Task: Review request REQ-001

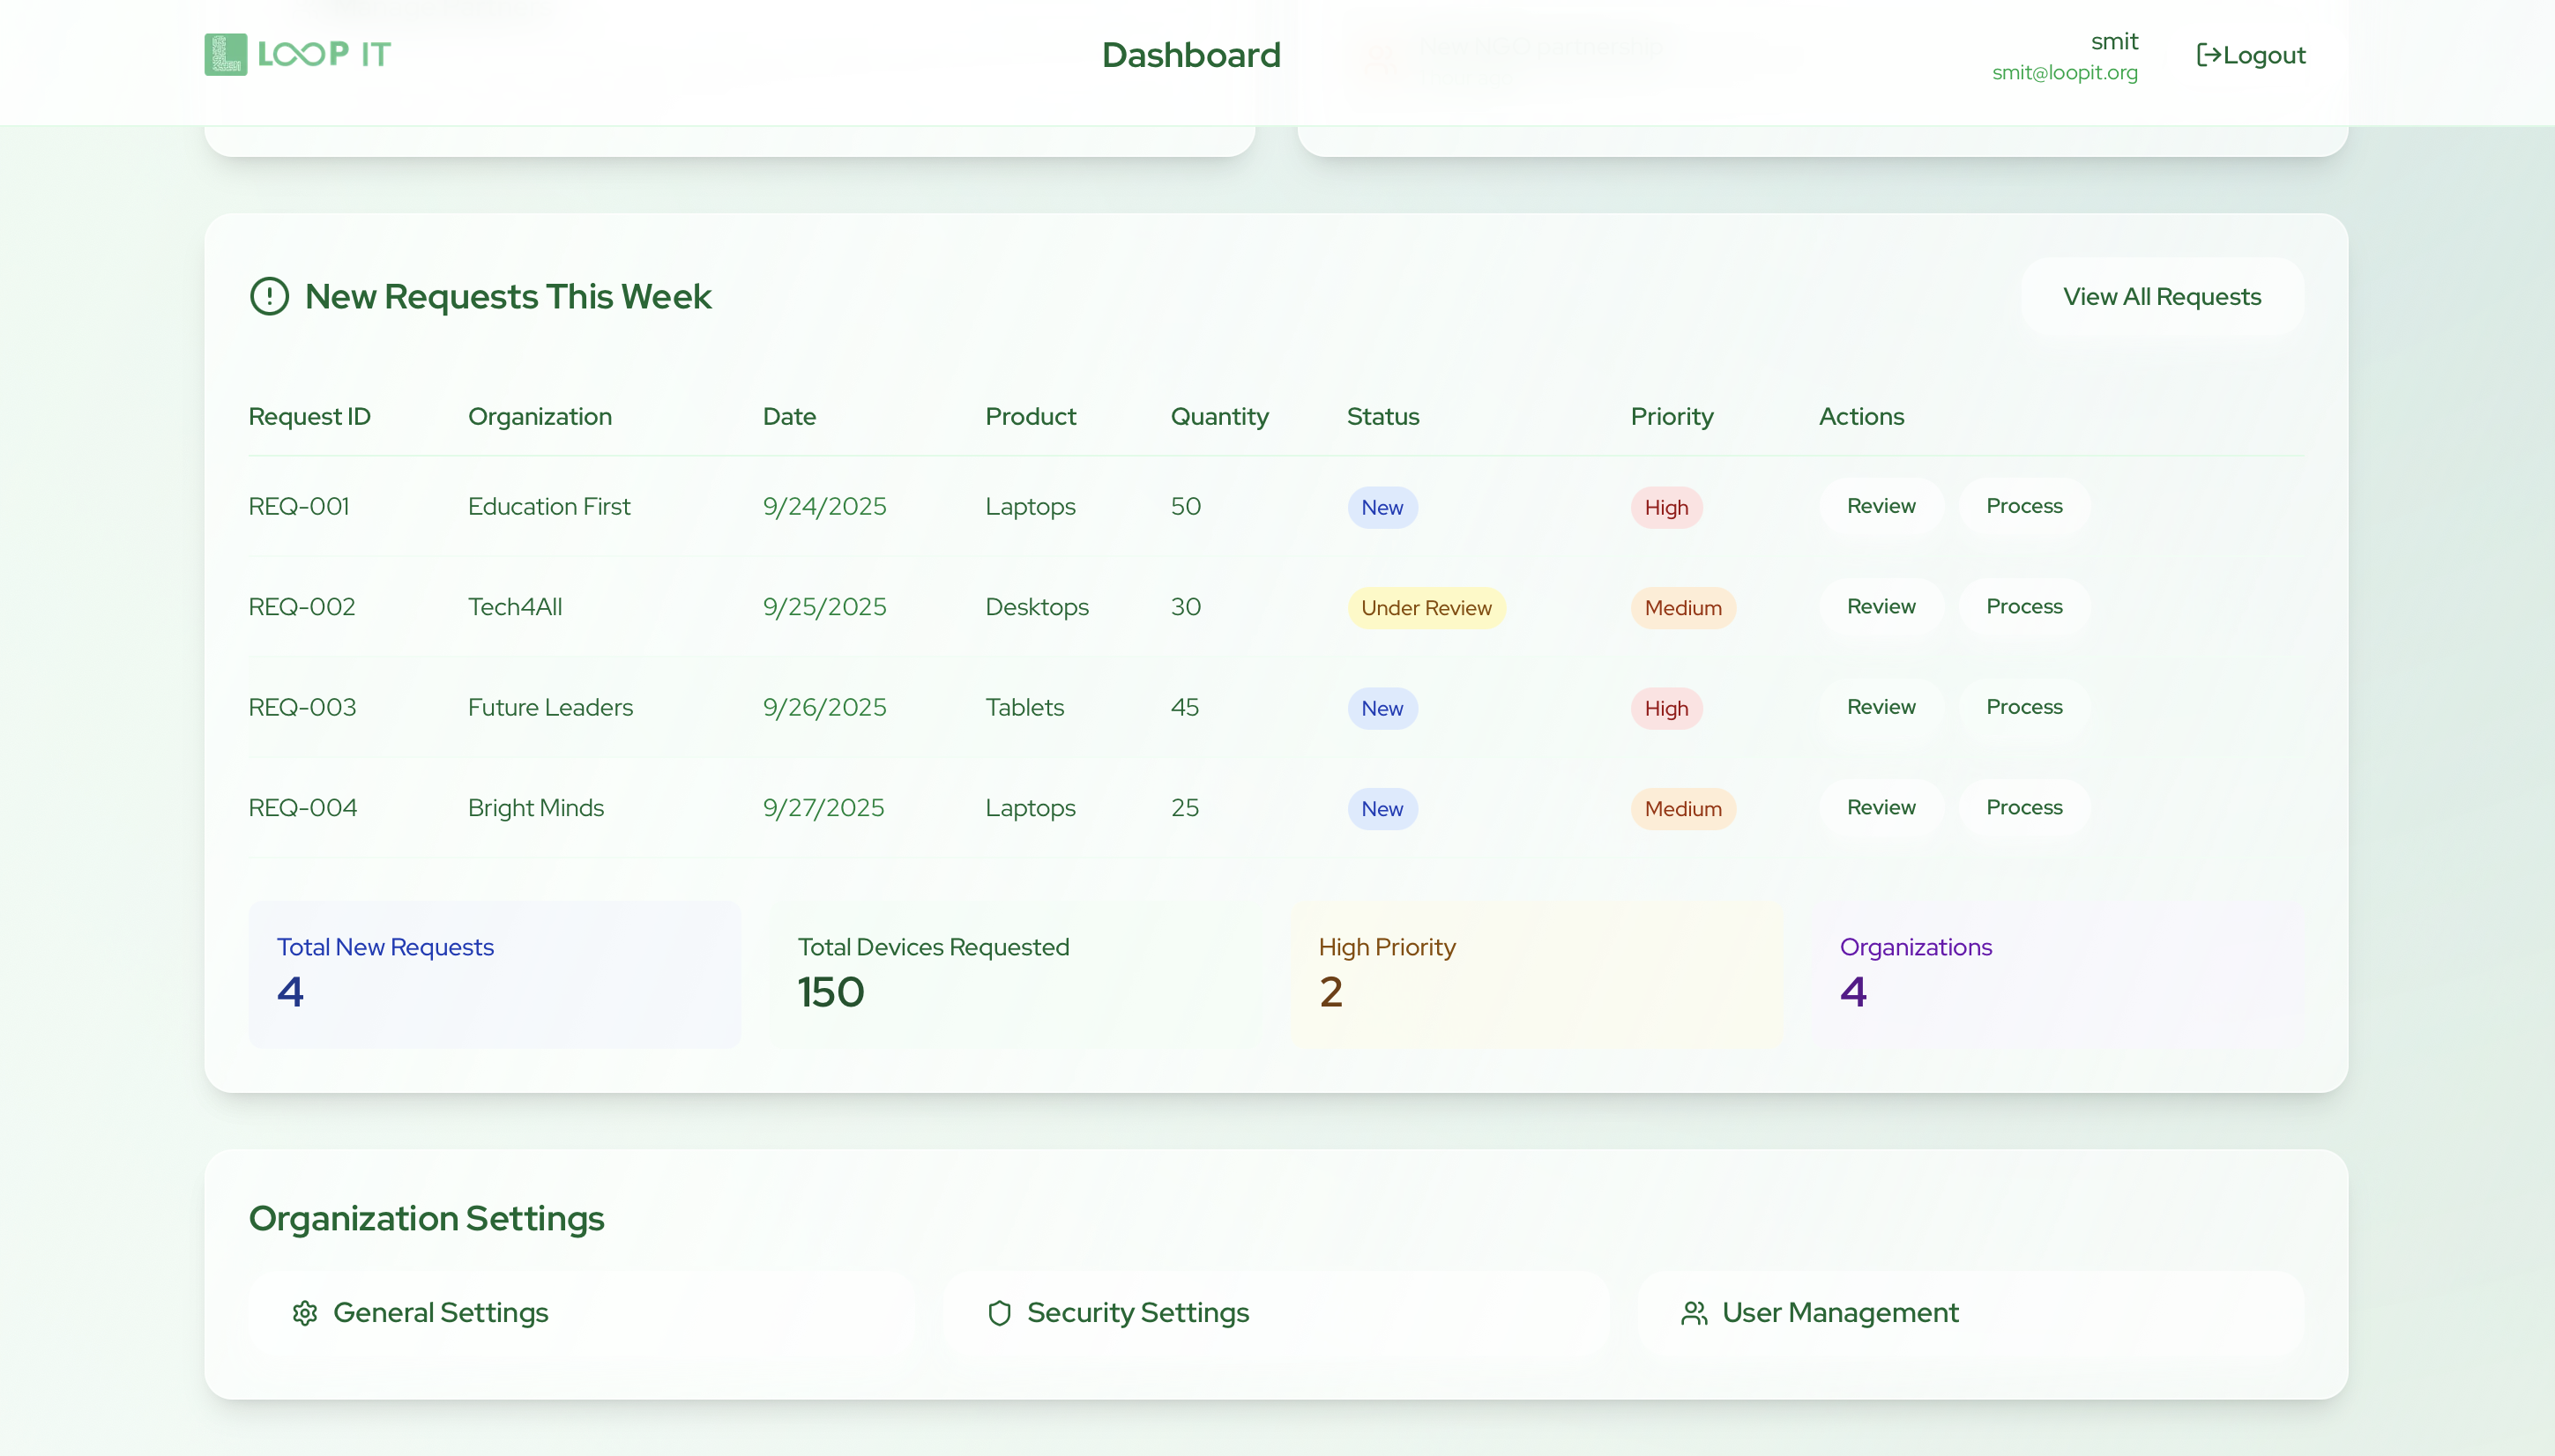Action: (1880, 506)
